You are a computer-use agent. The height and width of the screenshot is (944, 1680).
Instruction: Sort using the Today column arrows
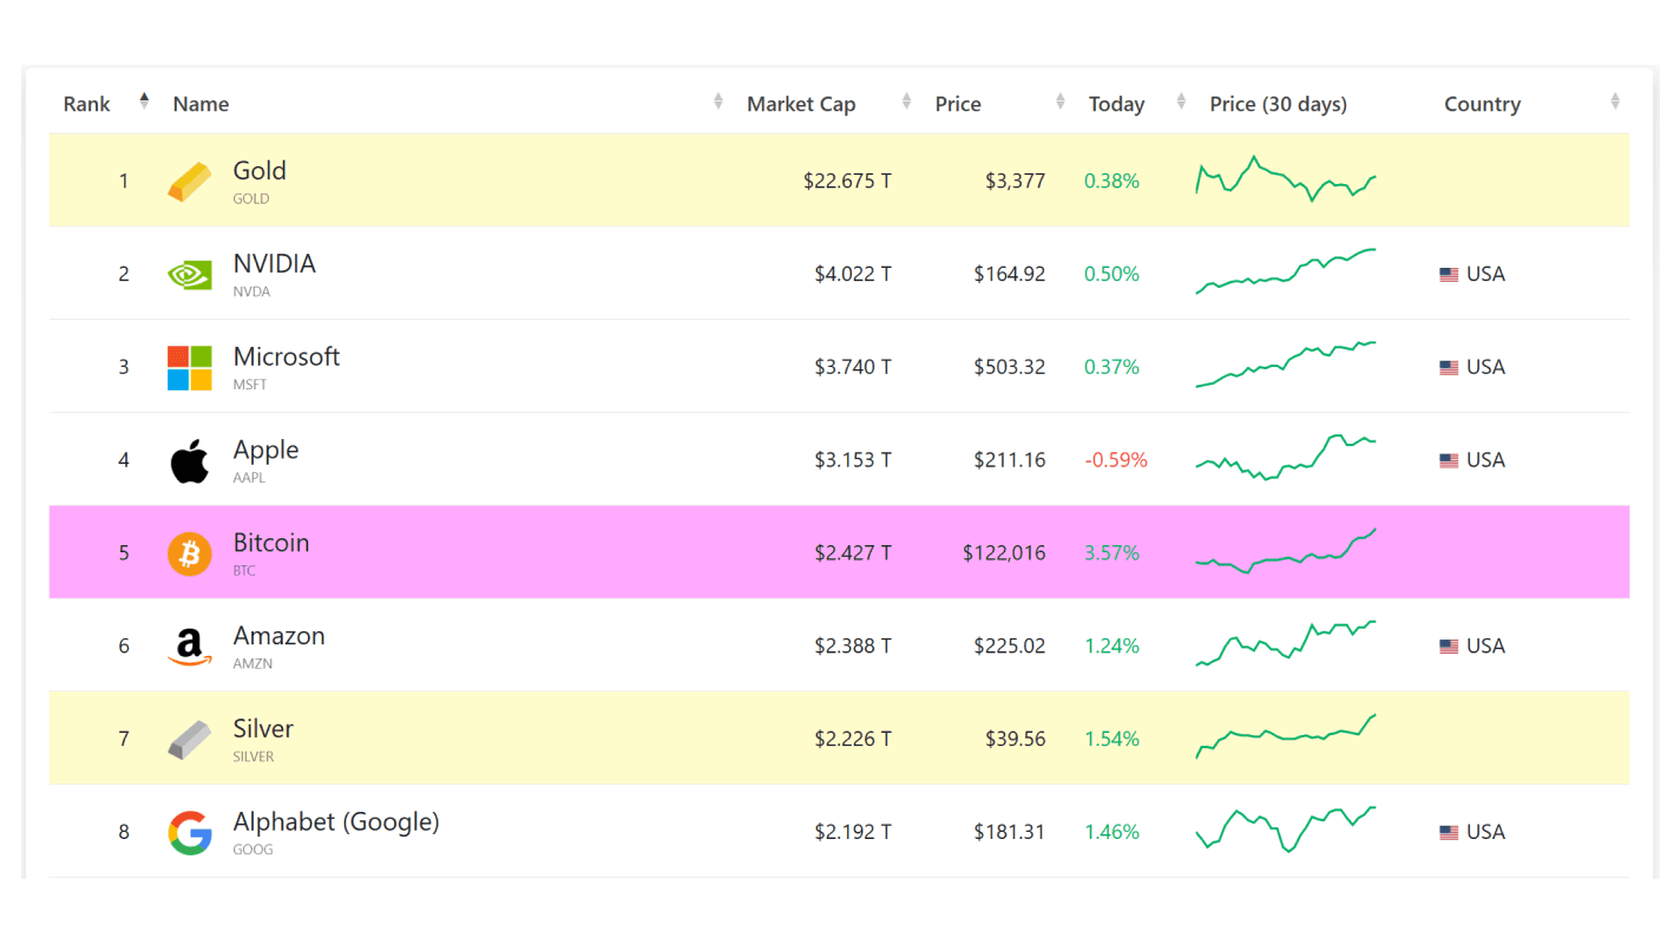coord(1181,101)
